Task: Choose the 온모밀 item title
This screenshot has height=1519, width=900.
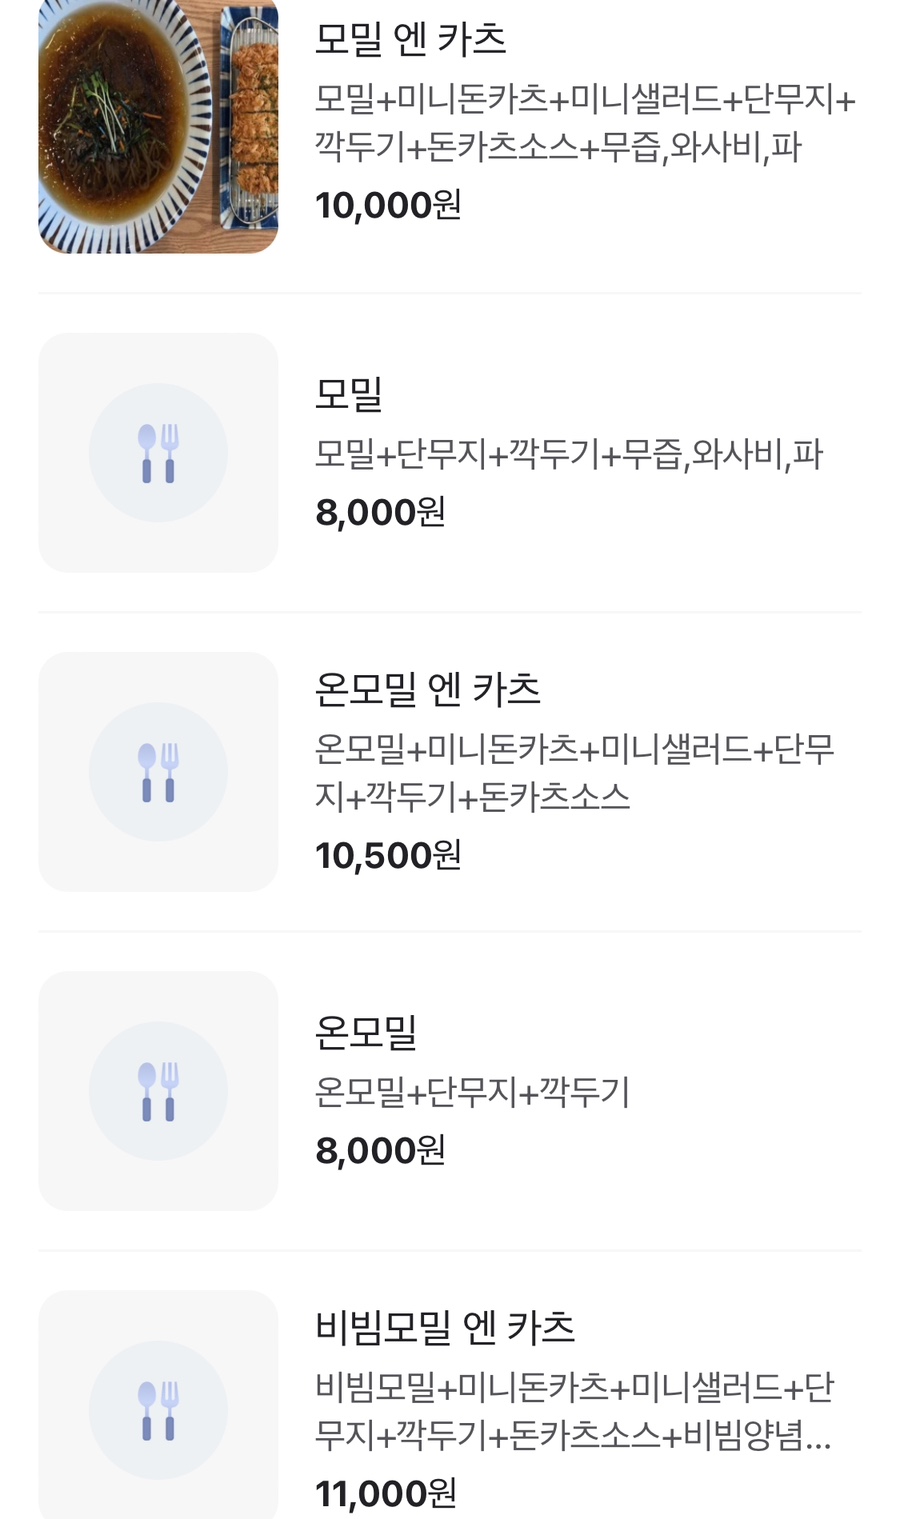Action: [366, 1033]
